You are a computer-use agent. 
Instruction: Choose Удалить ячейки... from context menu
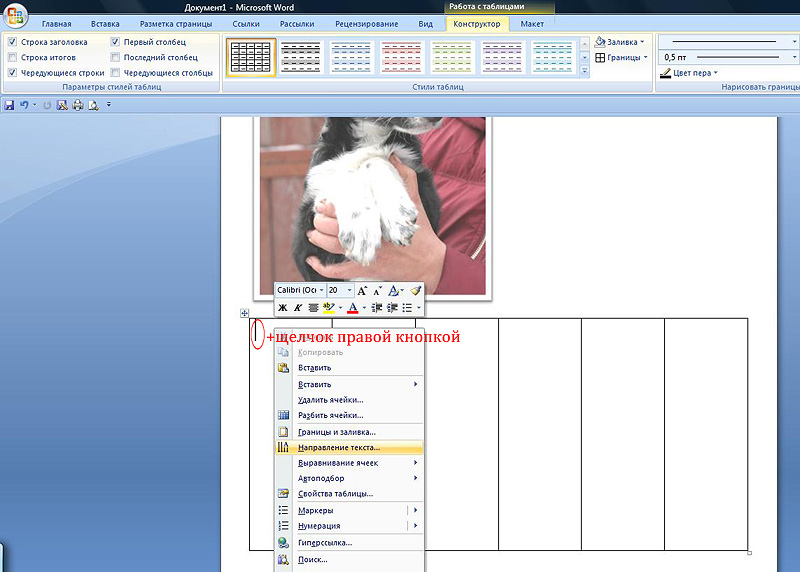click(x=349, y=400)
